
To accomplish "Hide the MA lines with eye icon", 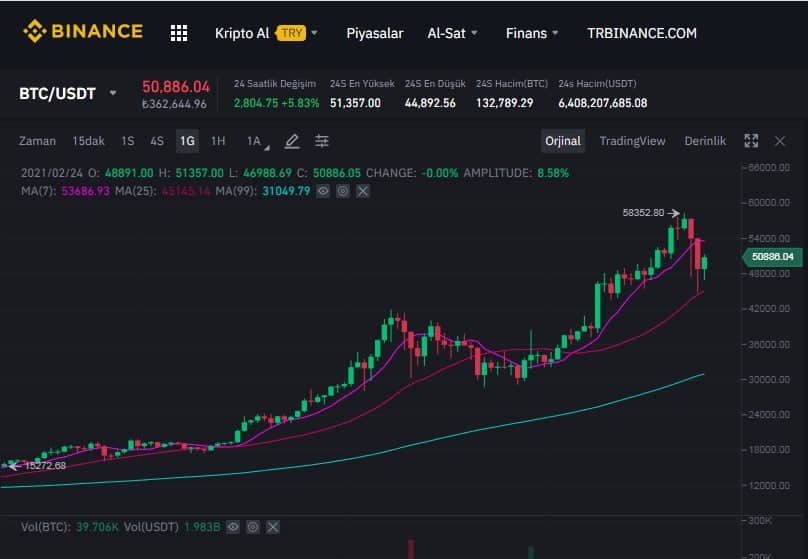I will pyautogui.click(x=323, y=190).
